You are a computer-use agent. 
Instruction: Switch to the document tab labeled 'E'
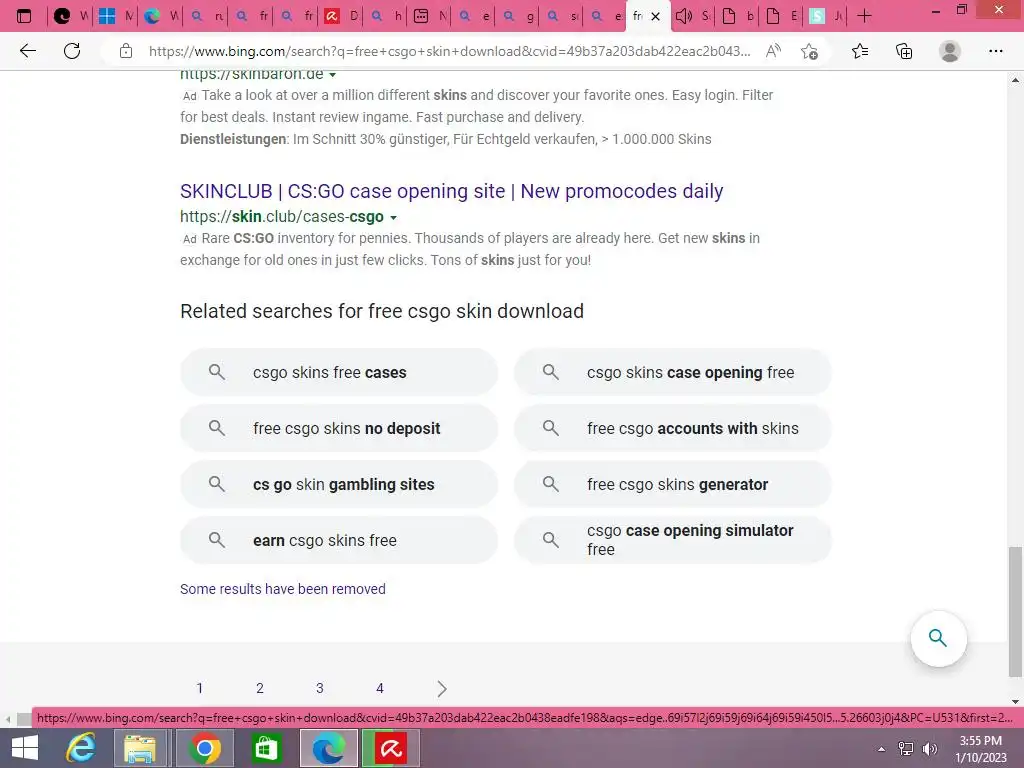tap(782, 16)
